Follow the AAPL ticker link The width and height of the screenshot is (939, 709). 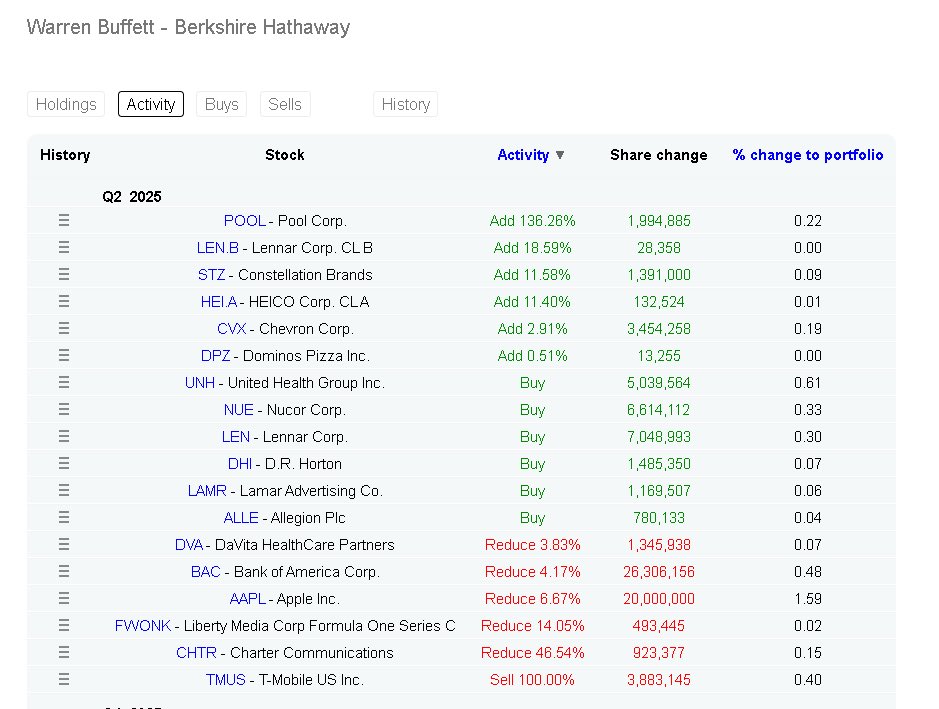click(248, 599)
